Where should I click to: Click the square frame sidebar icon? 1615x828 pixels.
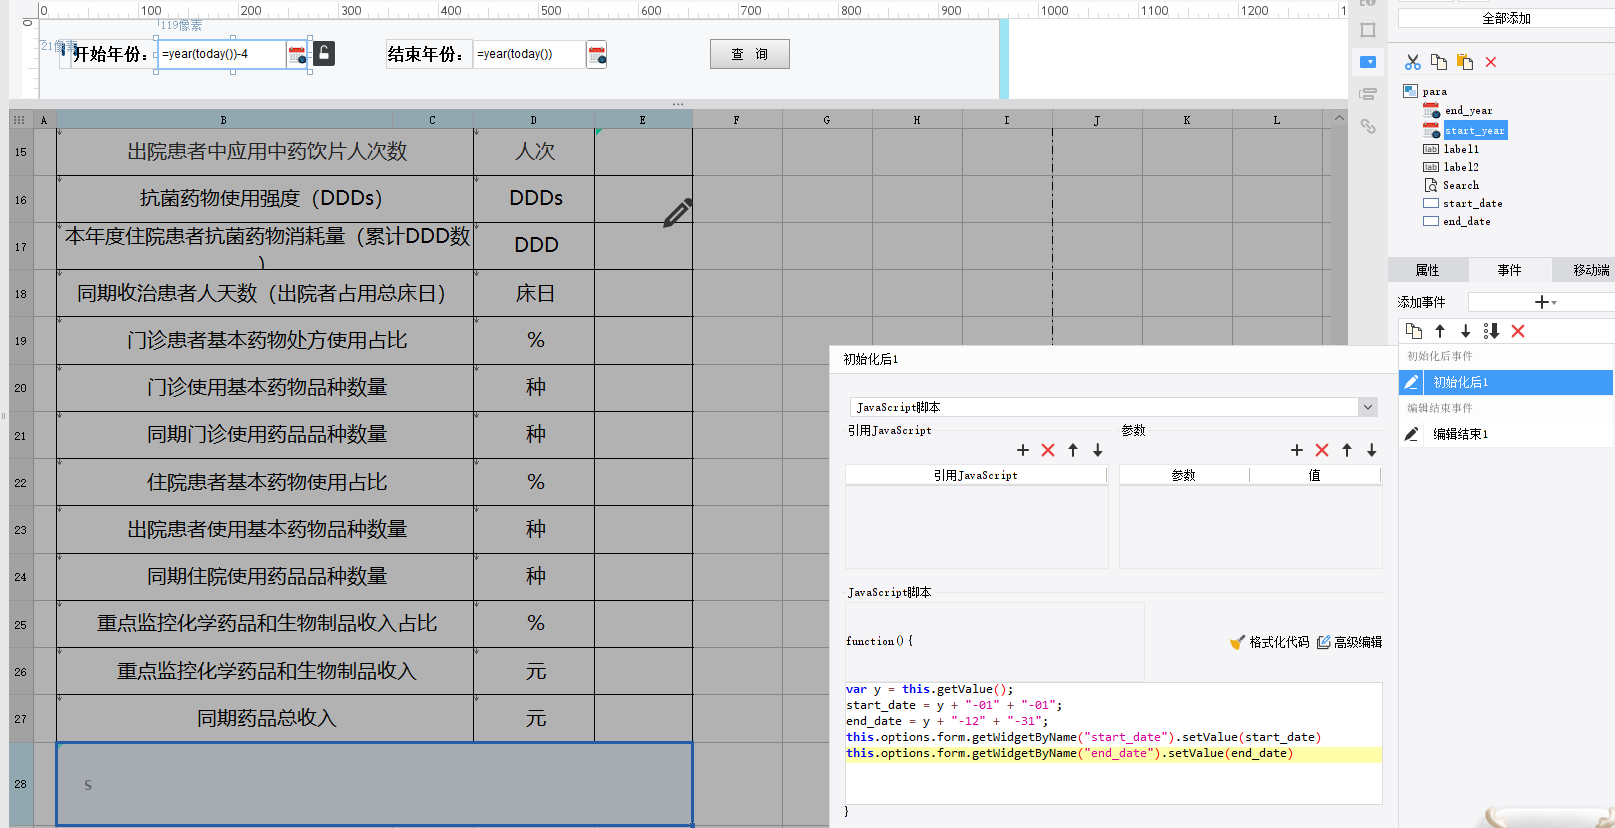(x=1368, y=30)
